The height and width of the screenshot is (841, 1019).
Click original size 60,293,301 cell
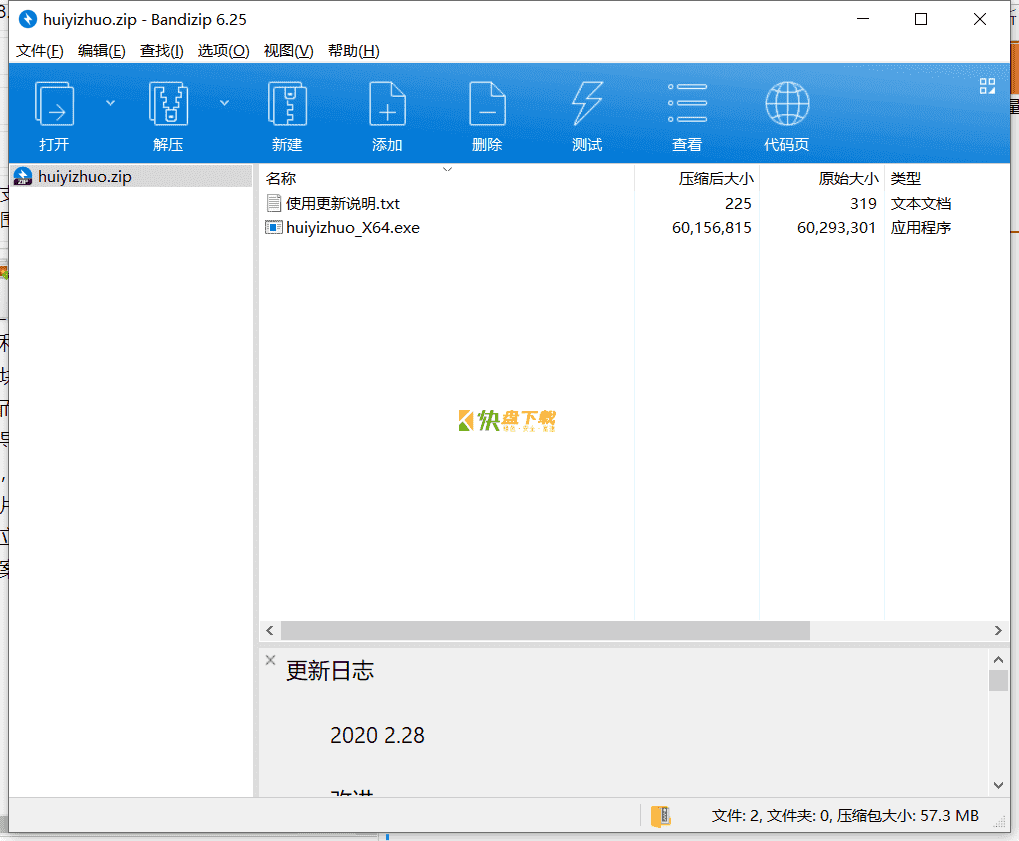click(x=836, y=227)
